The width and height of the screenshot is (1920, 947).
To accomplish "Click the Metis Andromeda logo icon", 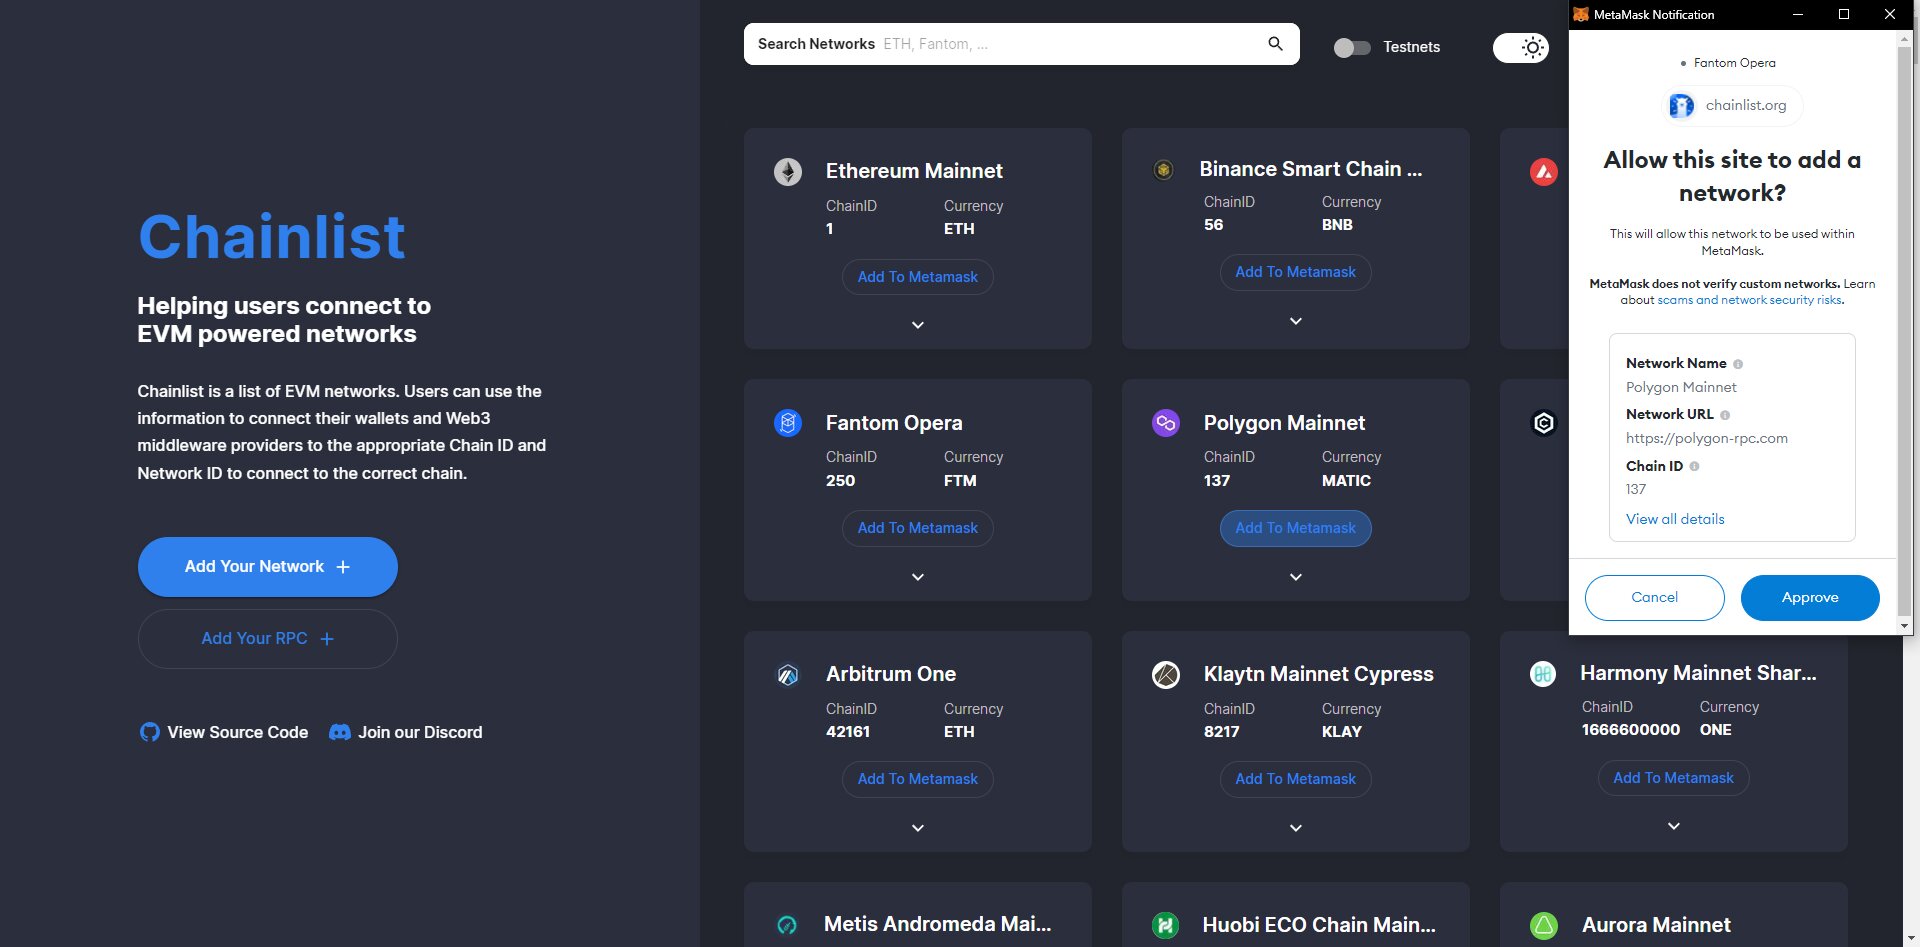I will 787,925.
